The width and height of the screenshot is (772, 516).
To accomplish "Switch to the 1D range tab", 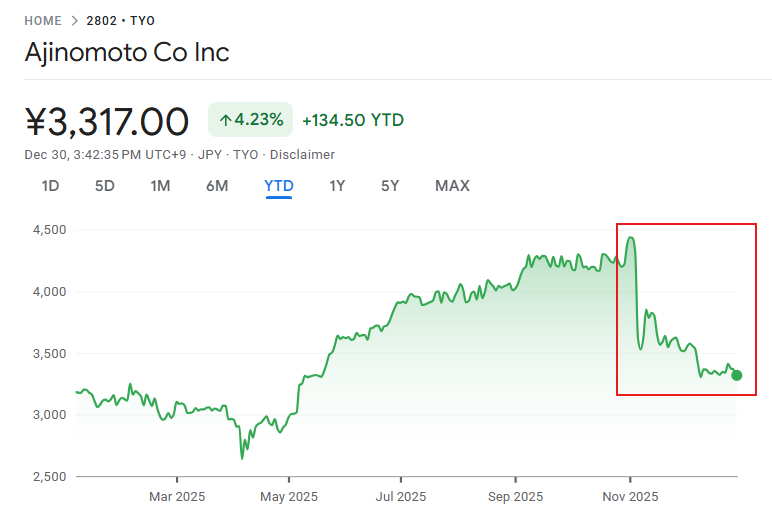I will pyautogui.click(x=50, y=186).
